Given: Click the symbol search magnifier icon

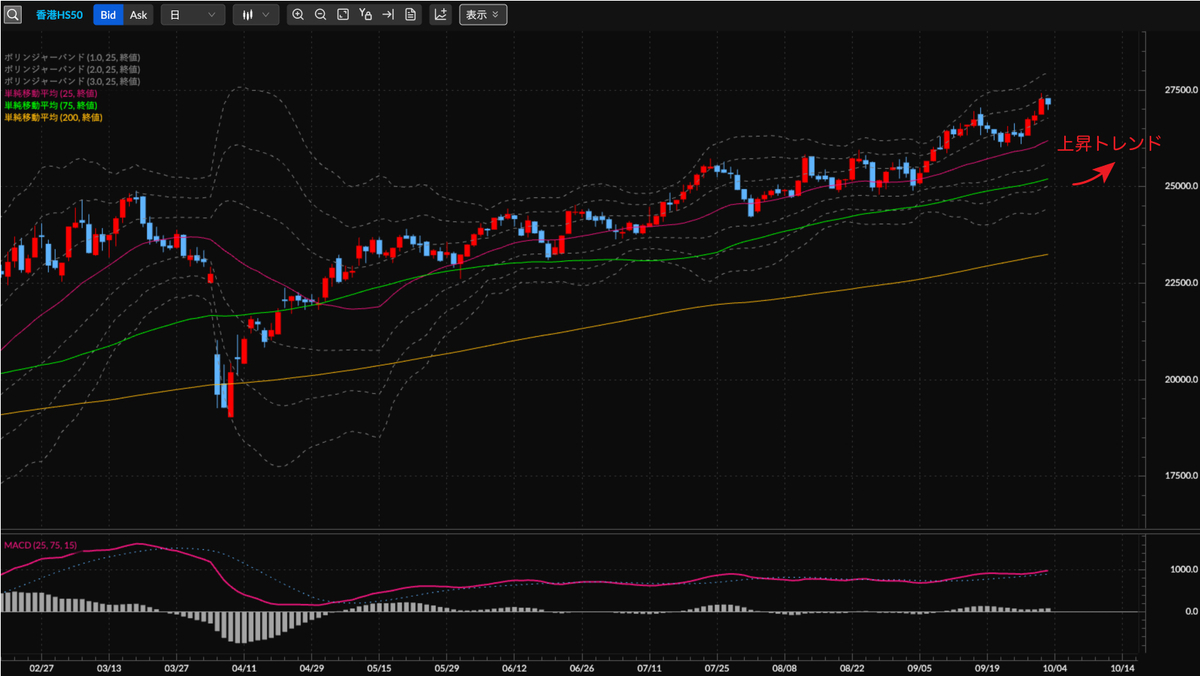Looking at the screenshot, I should [13, 15].
